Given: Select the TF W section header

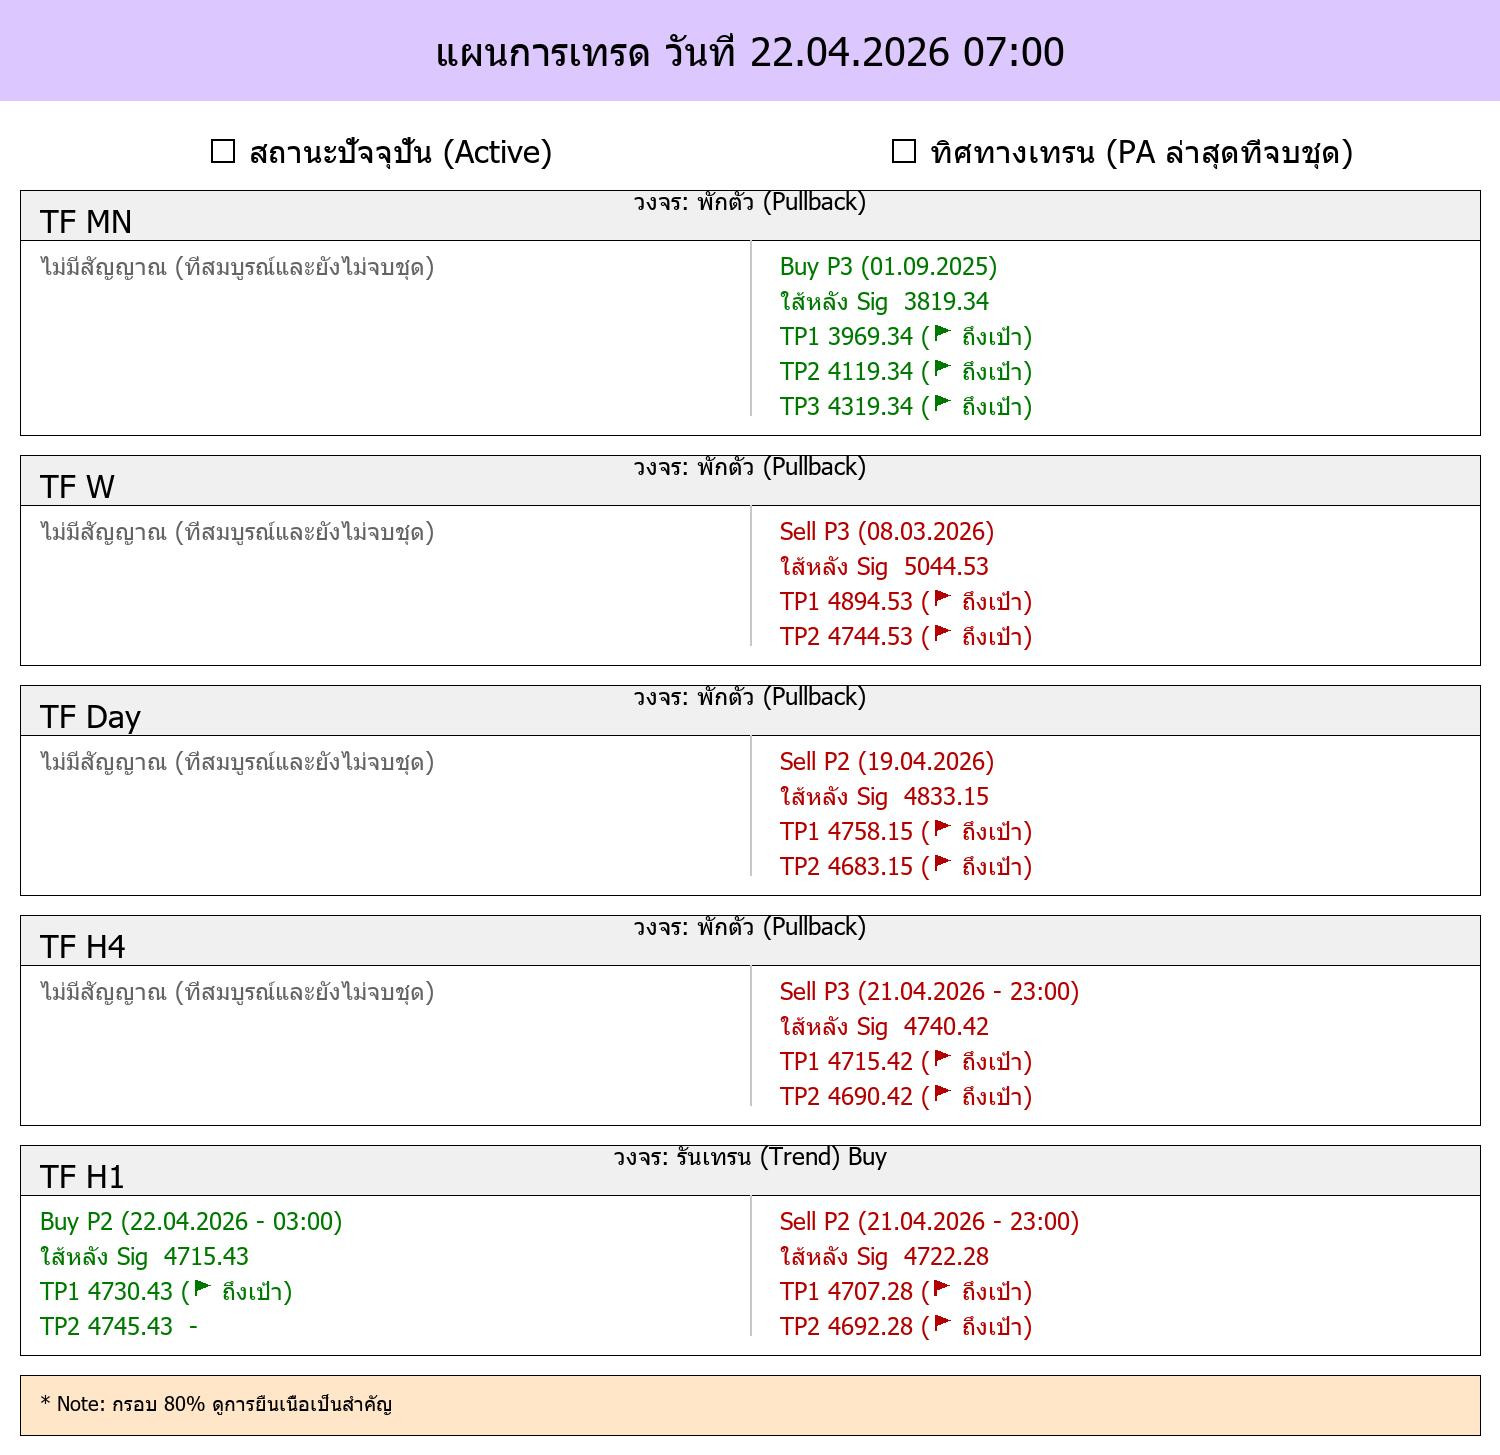Looking at the screenshot, I should pos(750,481).
